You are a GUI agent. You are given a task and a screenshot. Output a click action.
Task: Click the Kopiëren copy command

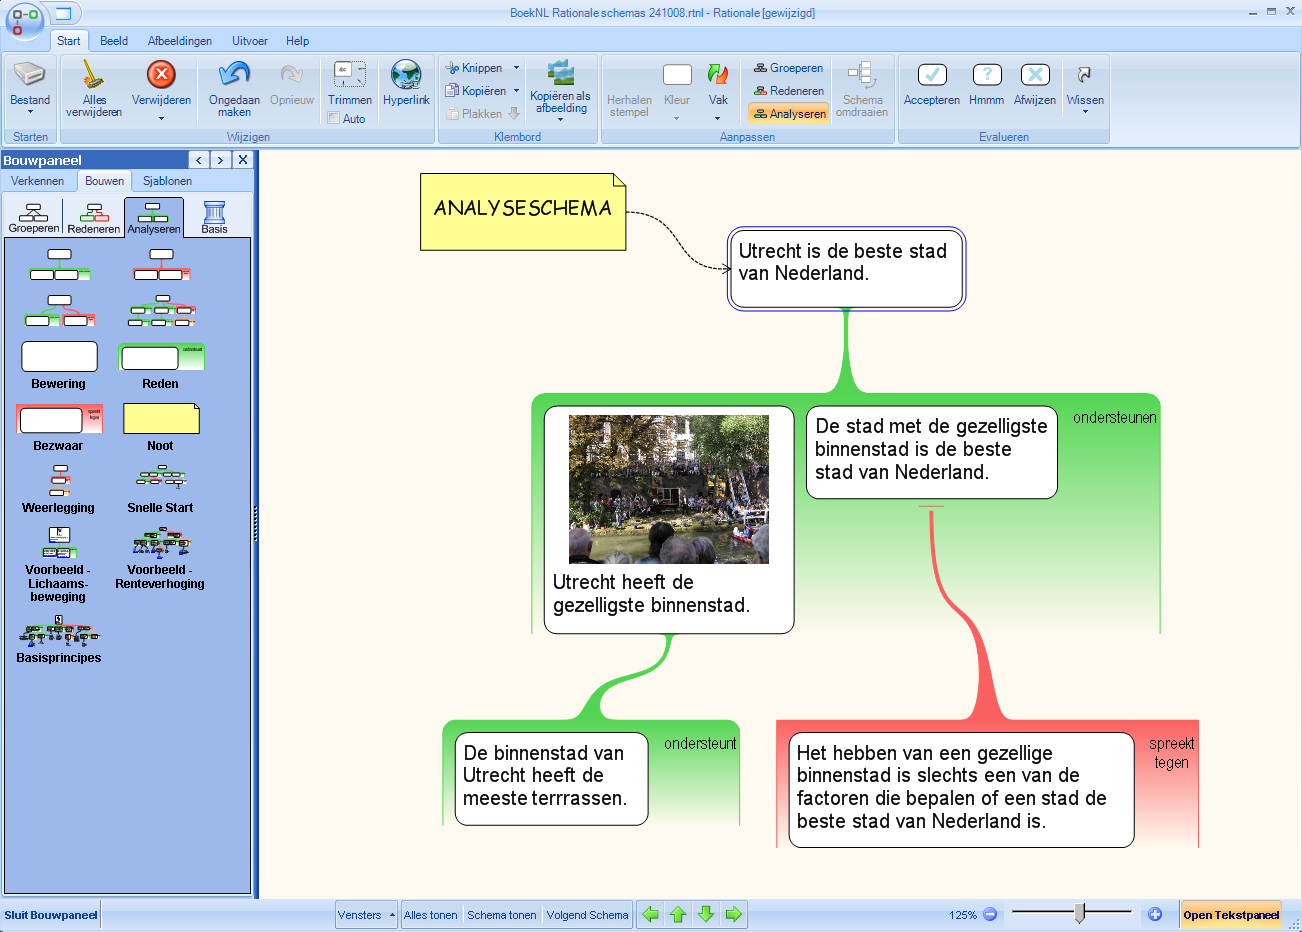click(x=476, y=91)
